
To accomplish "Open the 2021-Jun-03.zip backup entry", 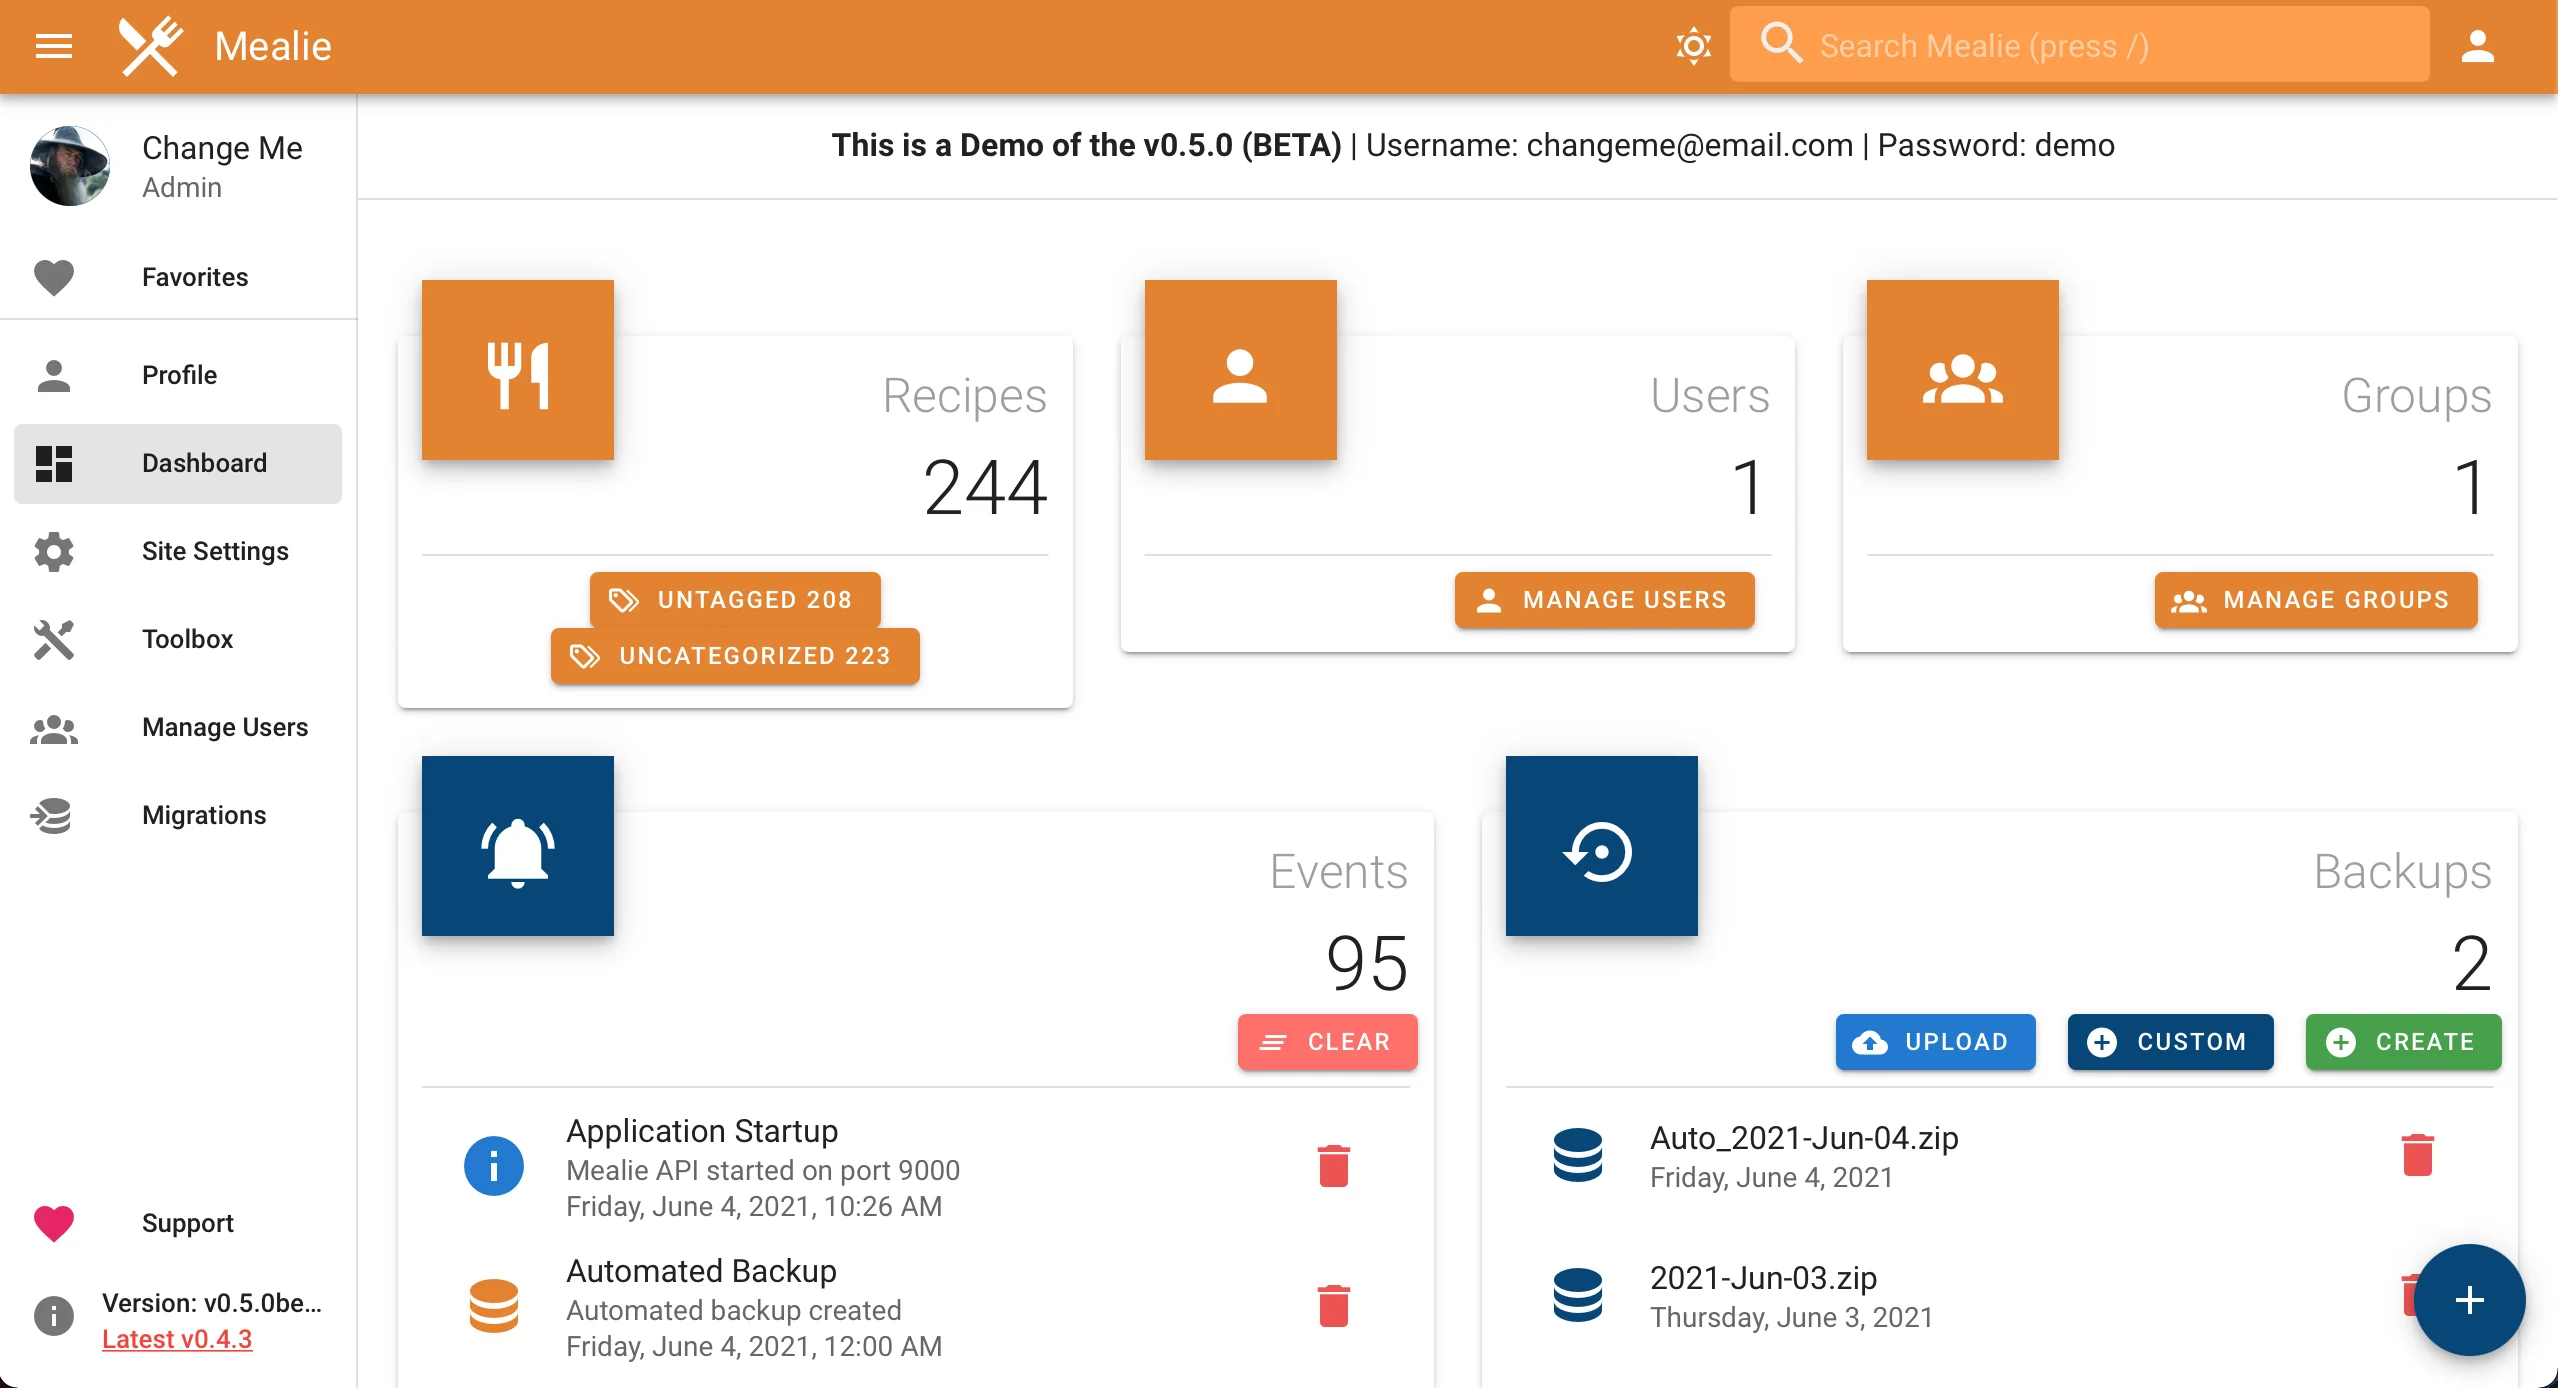I will tap(2000, 1296).
